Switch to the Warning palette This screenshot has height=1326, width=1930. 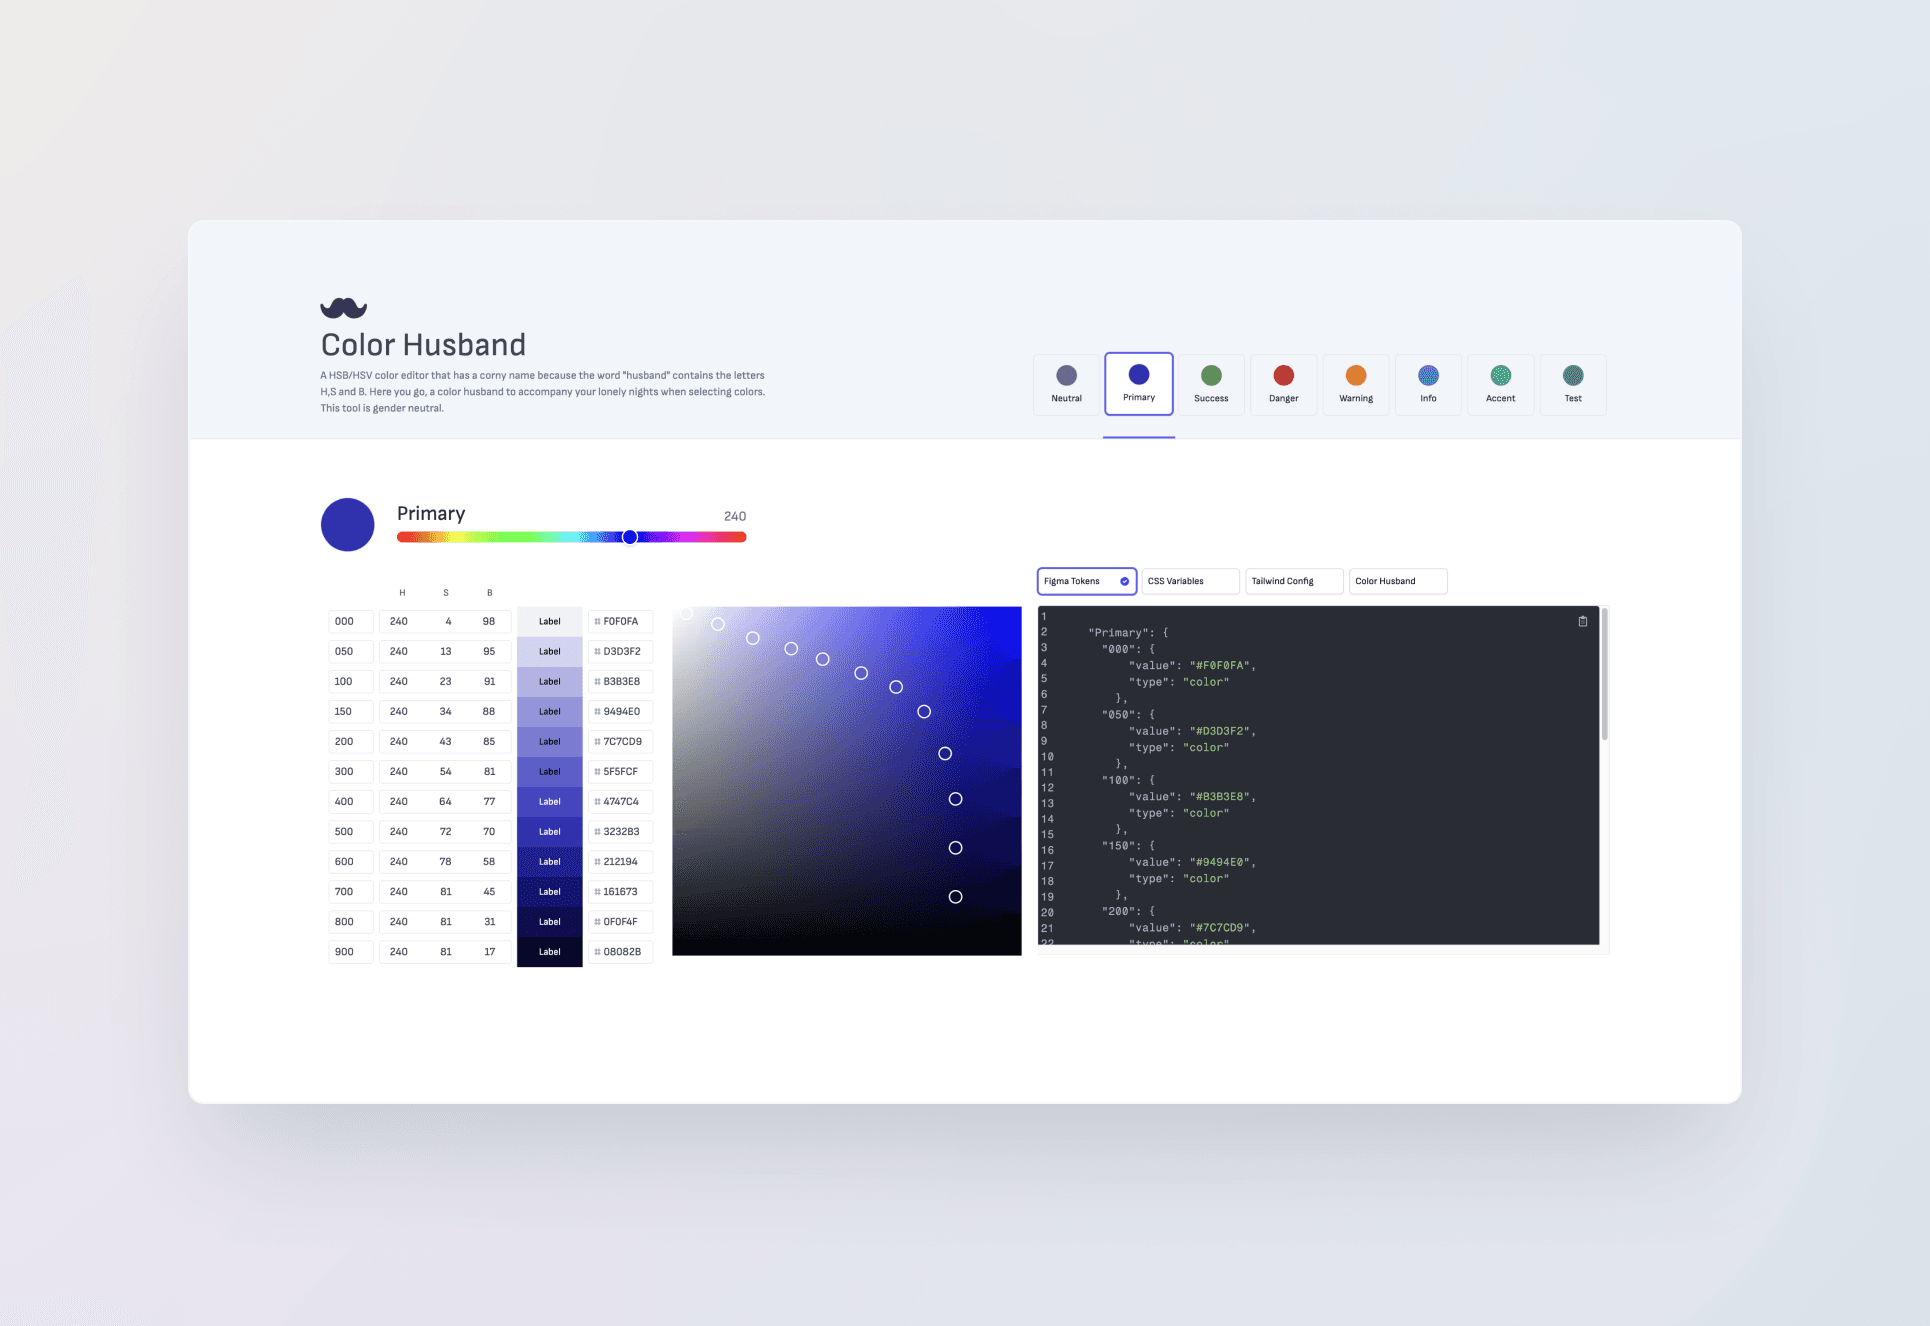(1356, 384)
